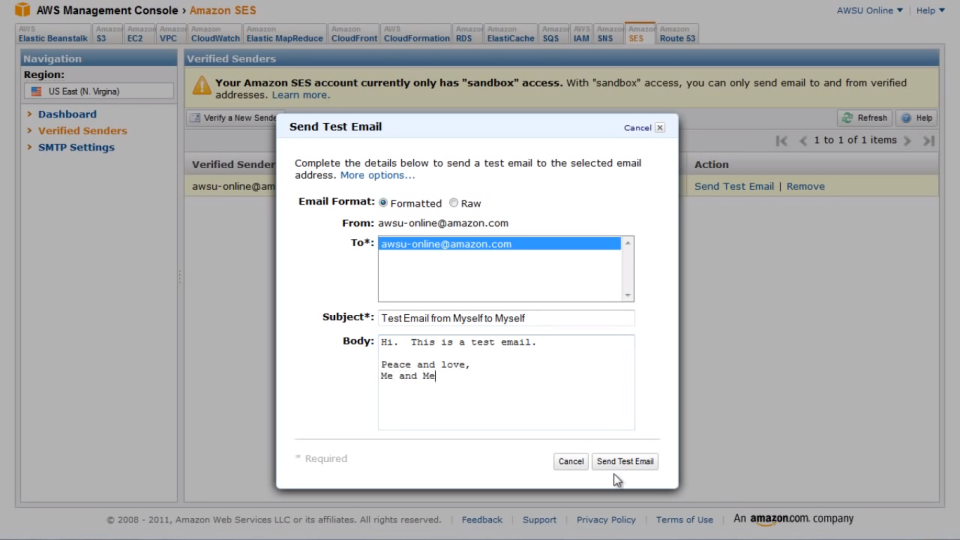Viewport: 960px width, 540px height.
Task: Switch to the ElastiCache tab
Action: [x=511, y=34]
